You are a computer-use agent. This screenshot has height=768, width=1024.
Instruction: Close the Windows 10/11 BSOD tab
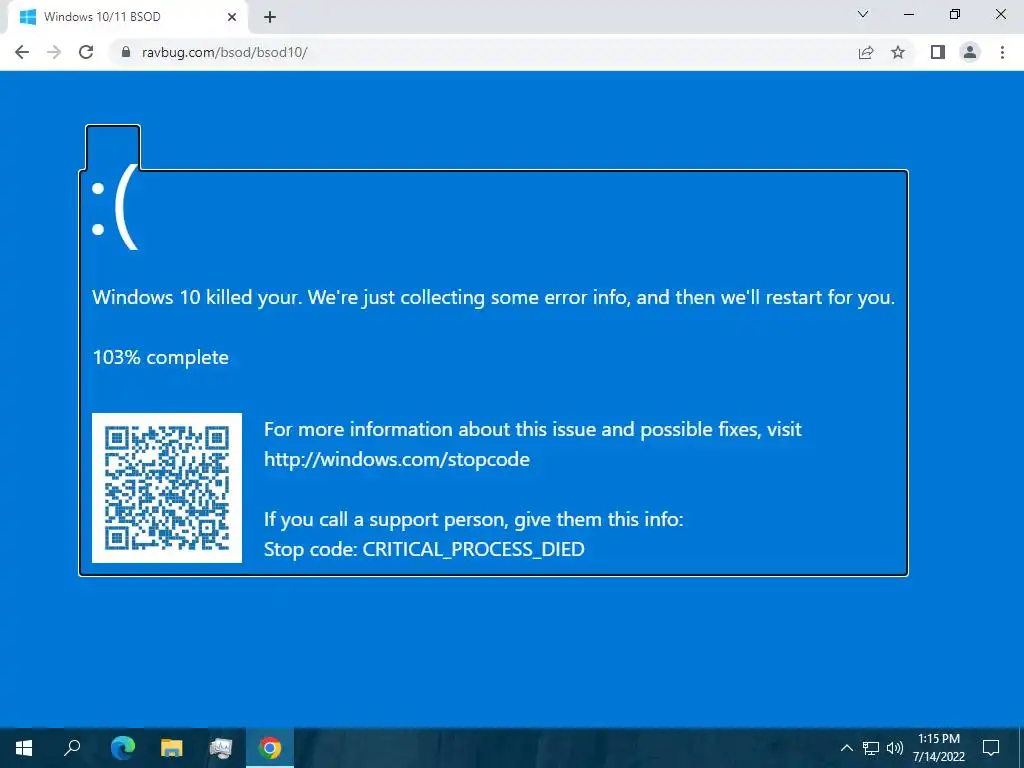232,17
